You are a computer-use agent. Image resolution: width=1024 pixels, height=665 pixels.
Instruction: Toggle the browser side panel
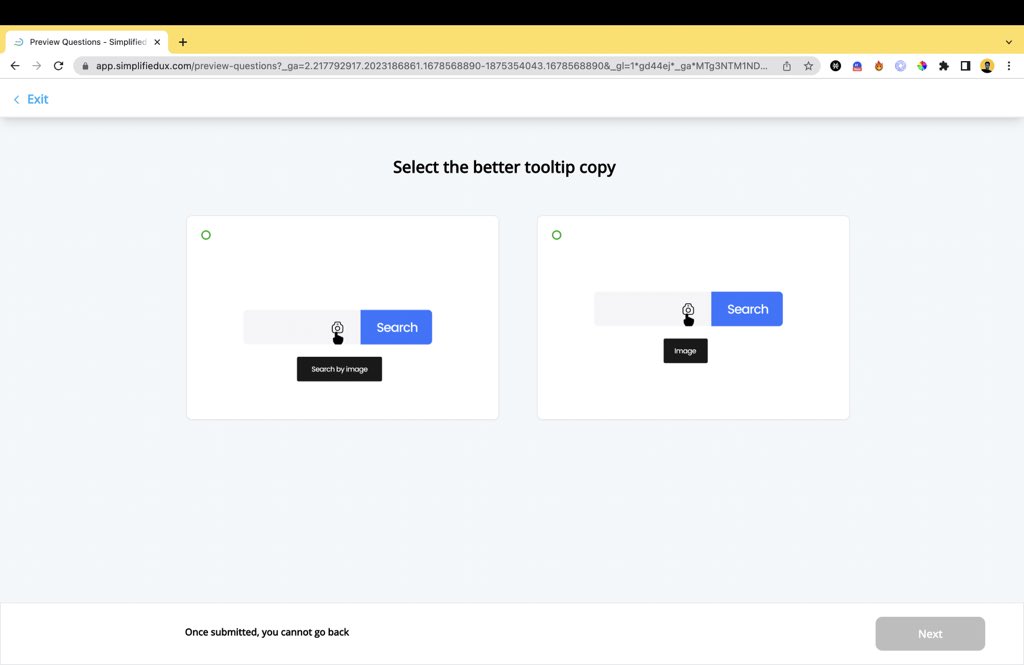tap(965, 66)
